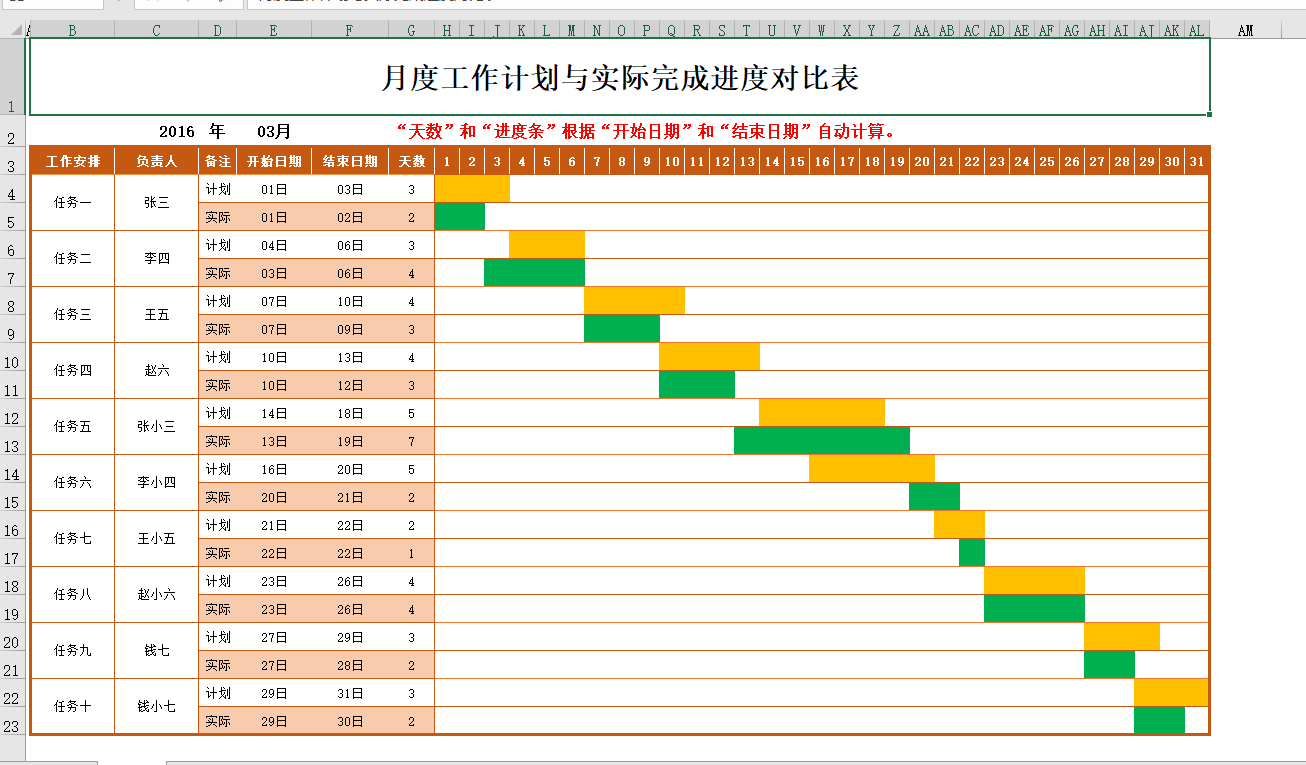1306x765 pixels.
Task: Click the 李四 owner cell
Action: coord(157,259)
